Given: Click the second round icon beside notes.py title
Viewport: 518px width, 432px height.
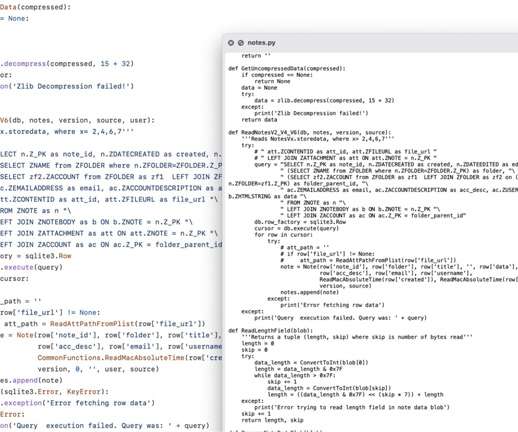Looking at the screenshot, I should pyautogui.click(x=241, y=43).
